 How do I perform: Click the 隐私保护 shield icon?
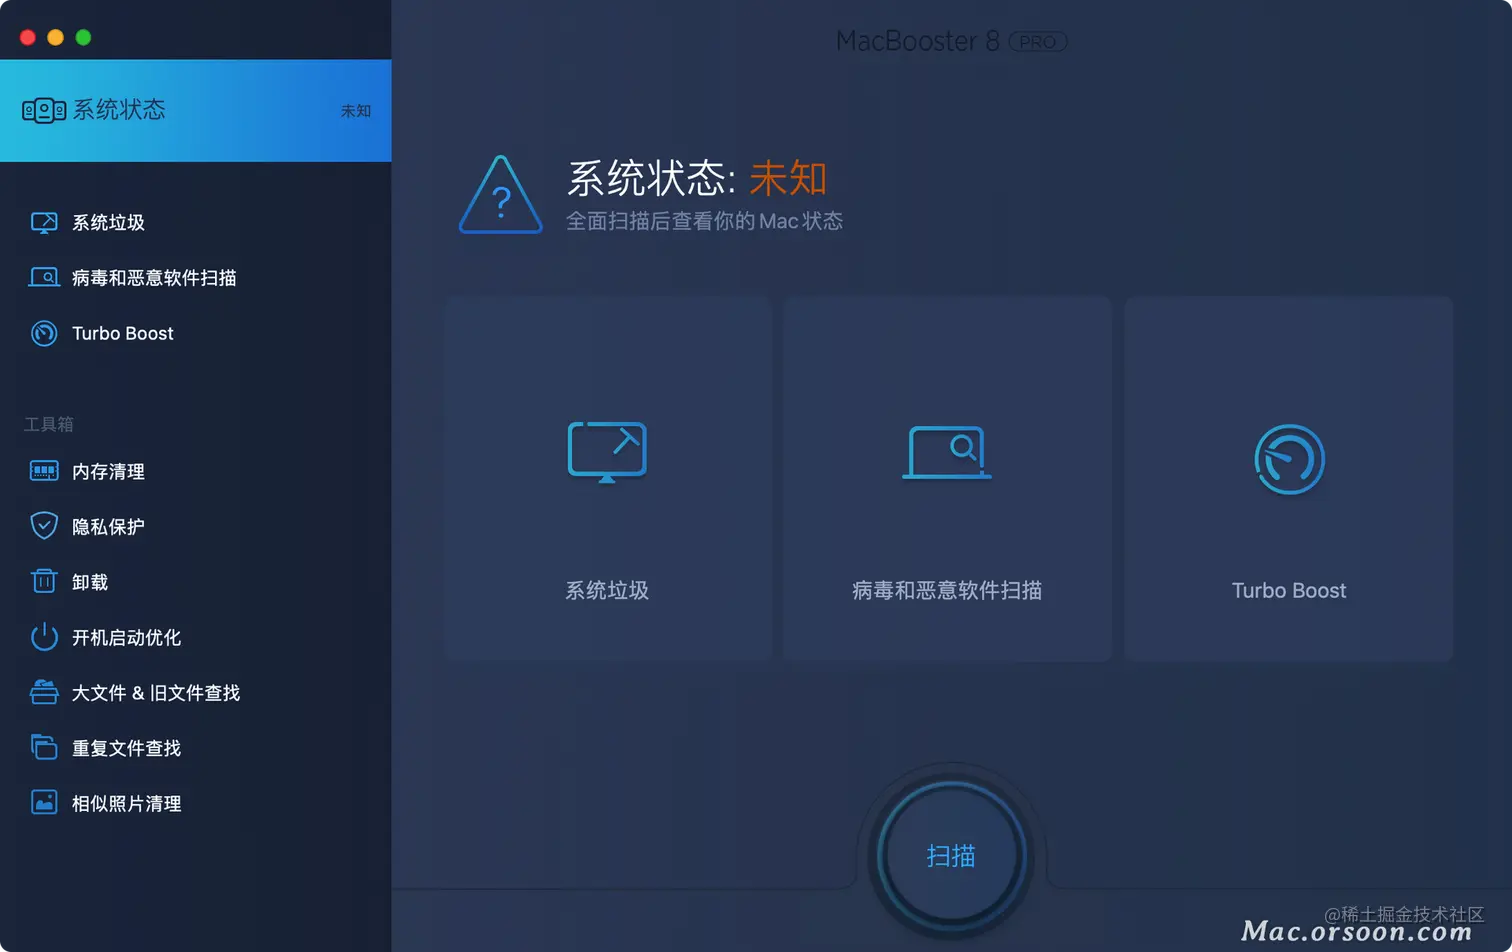(44, 526)
